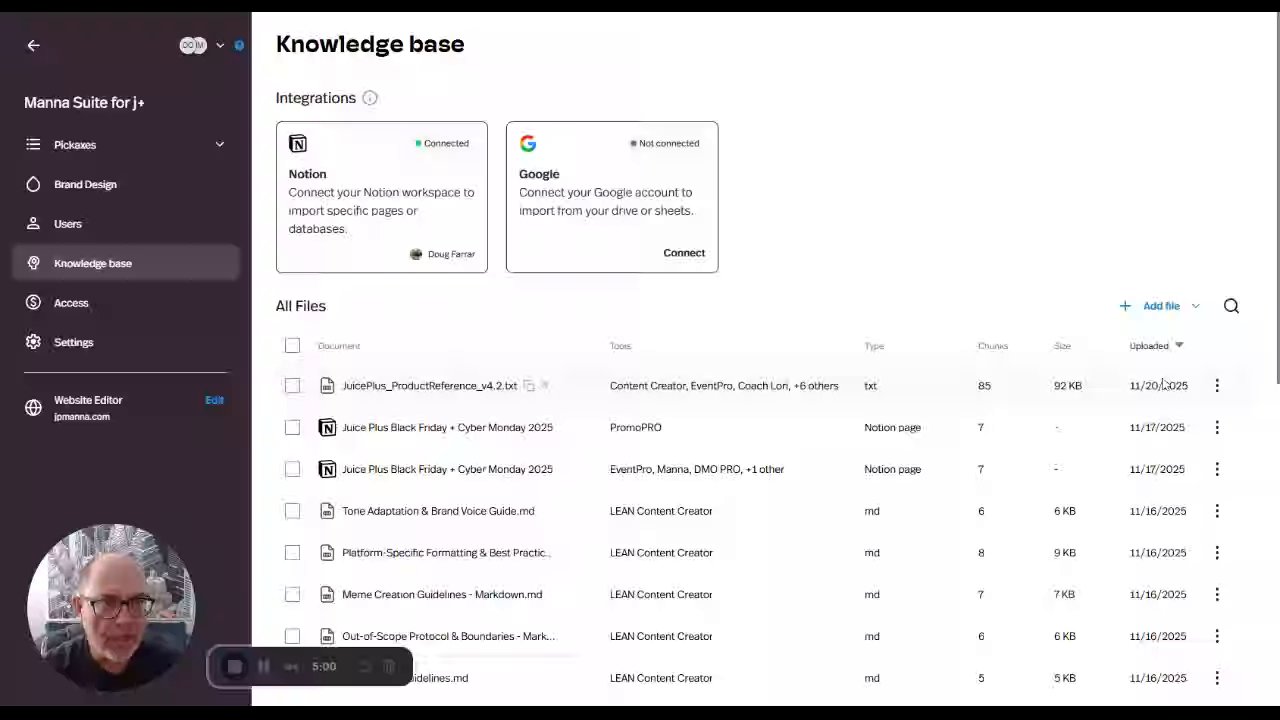The height and width of the screenshot is (720, 1280).
Task: Copy icon beside JuicePlus_ProductReference filename
Action: point(529,386)
